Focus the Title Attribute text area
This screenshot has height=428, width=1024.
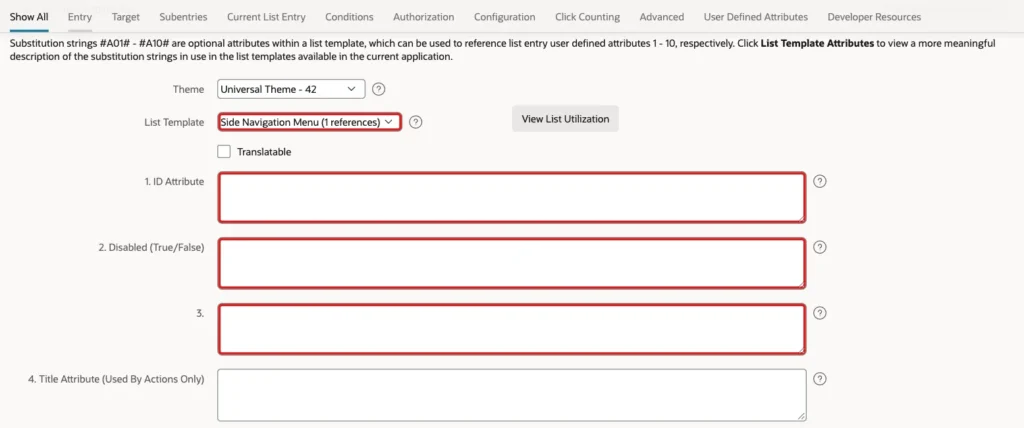[512, 395]
